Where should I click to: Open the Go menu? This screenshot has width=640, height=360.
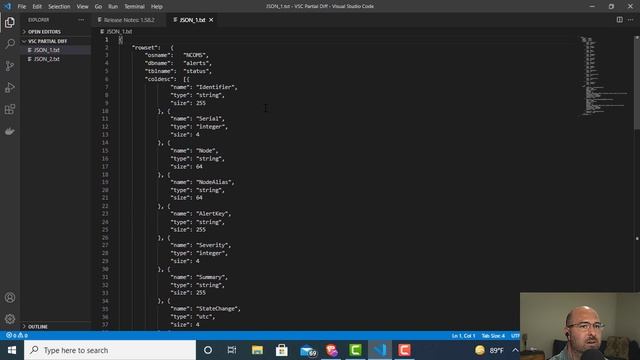tap(98, 7)
